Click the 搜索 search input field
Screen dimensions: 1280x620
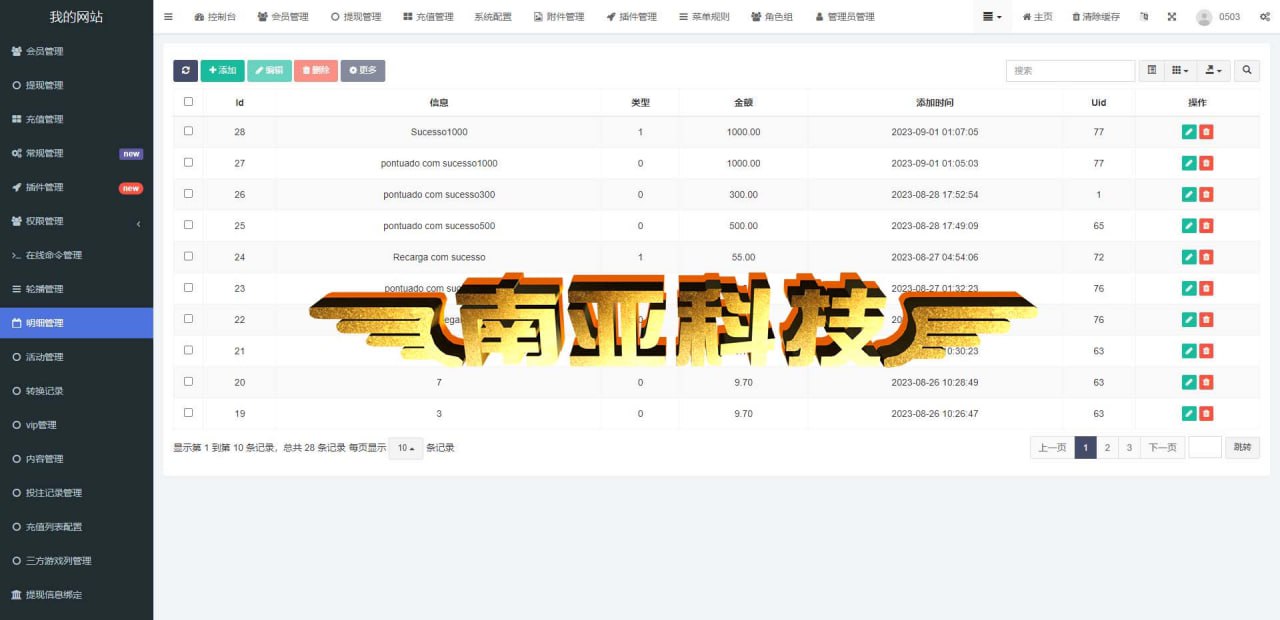[x=1070, y=70]
